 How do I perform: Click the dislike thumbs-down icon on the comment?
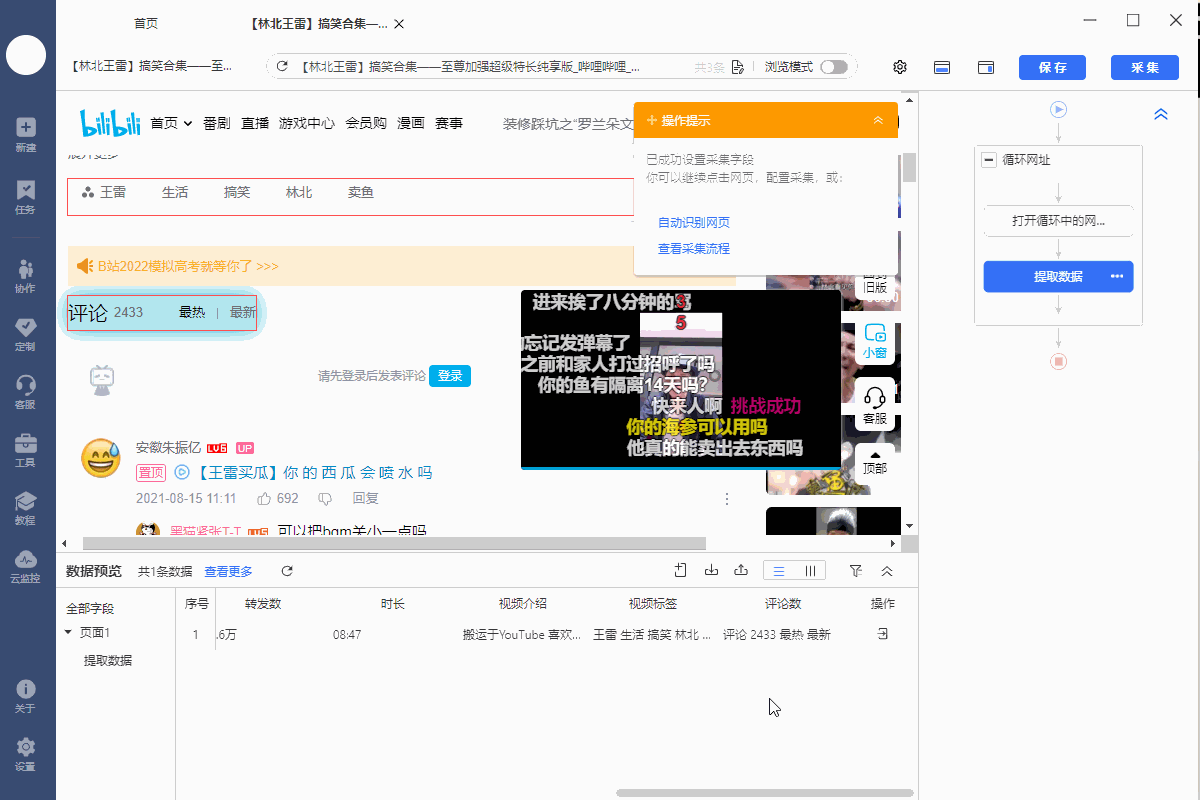(325, 498)
